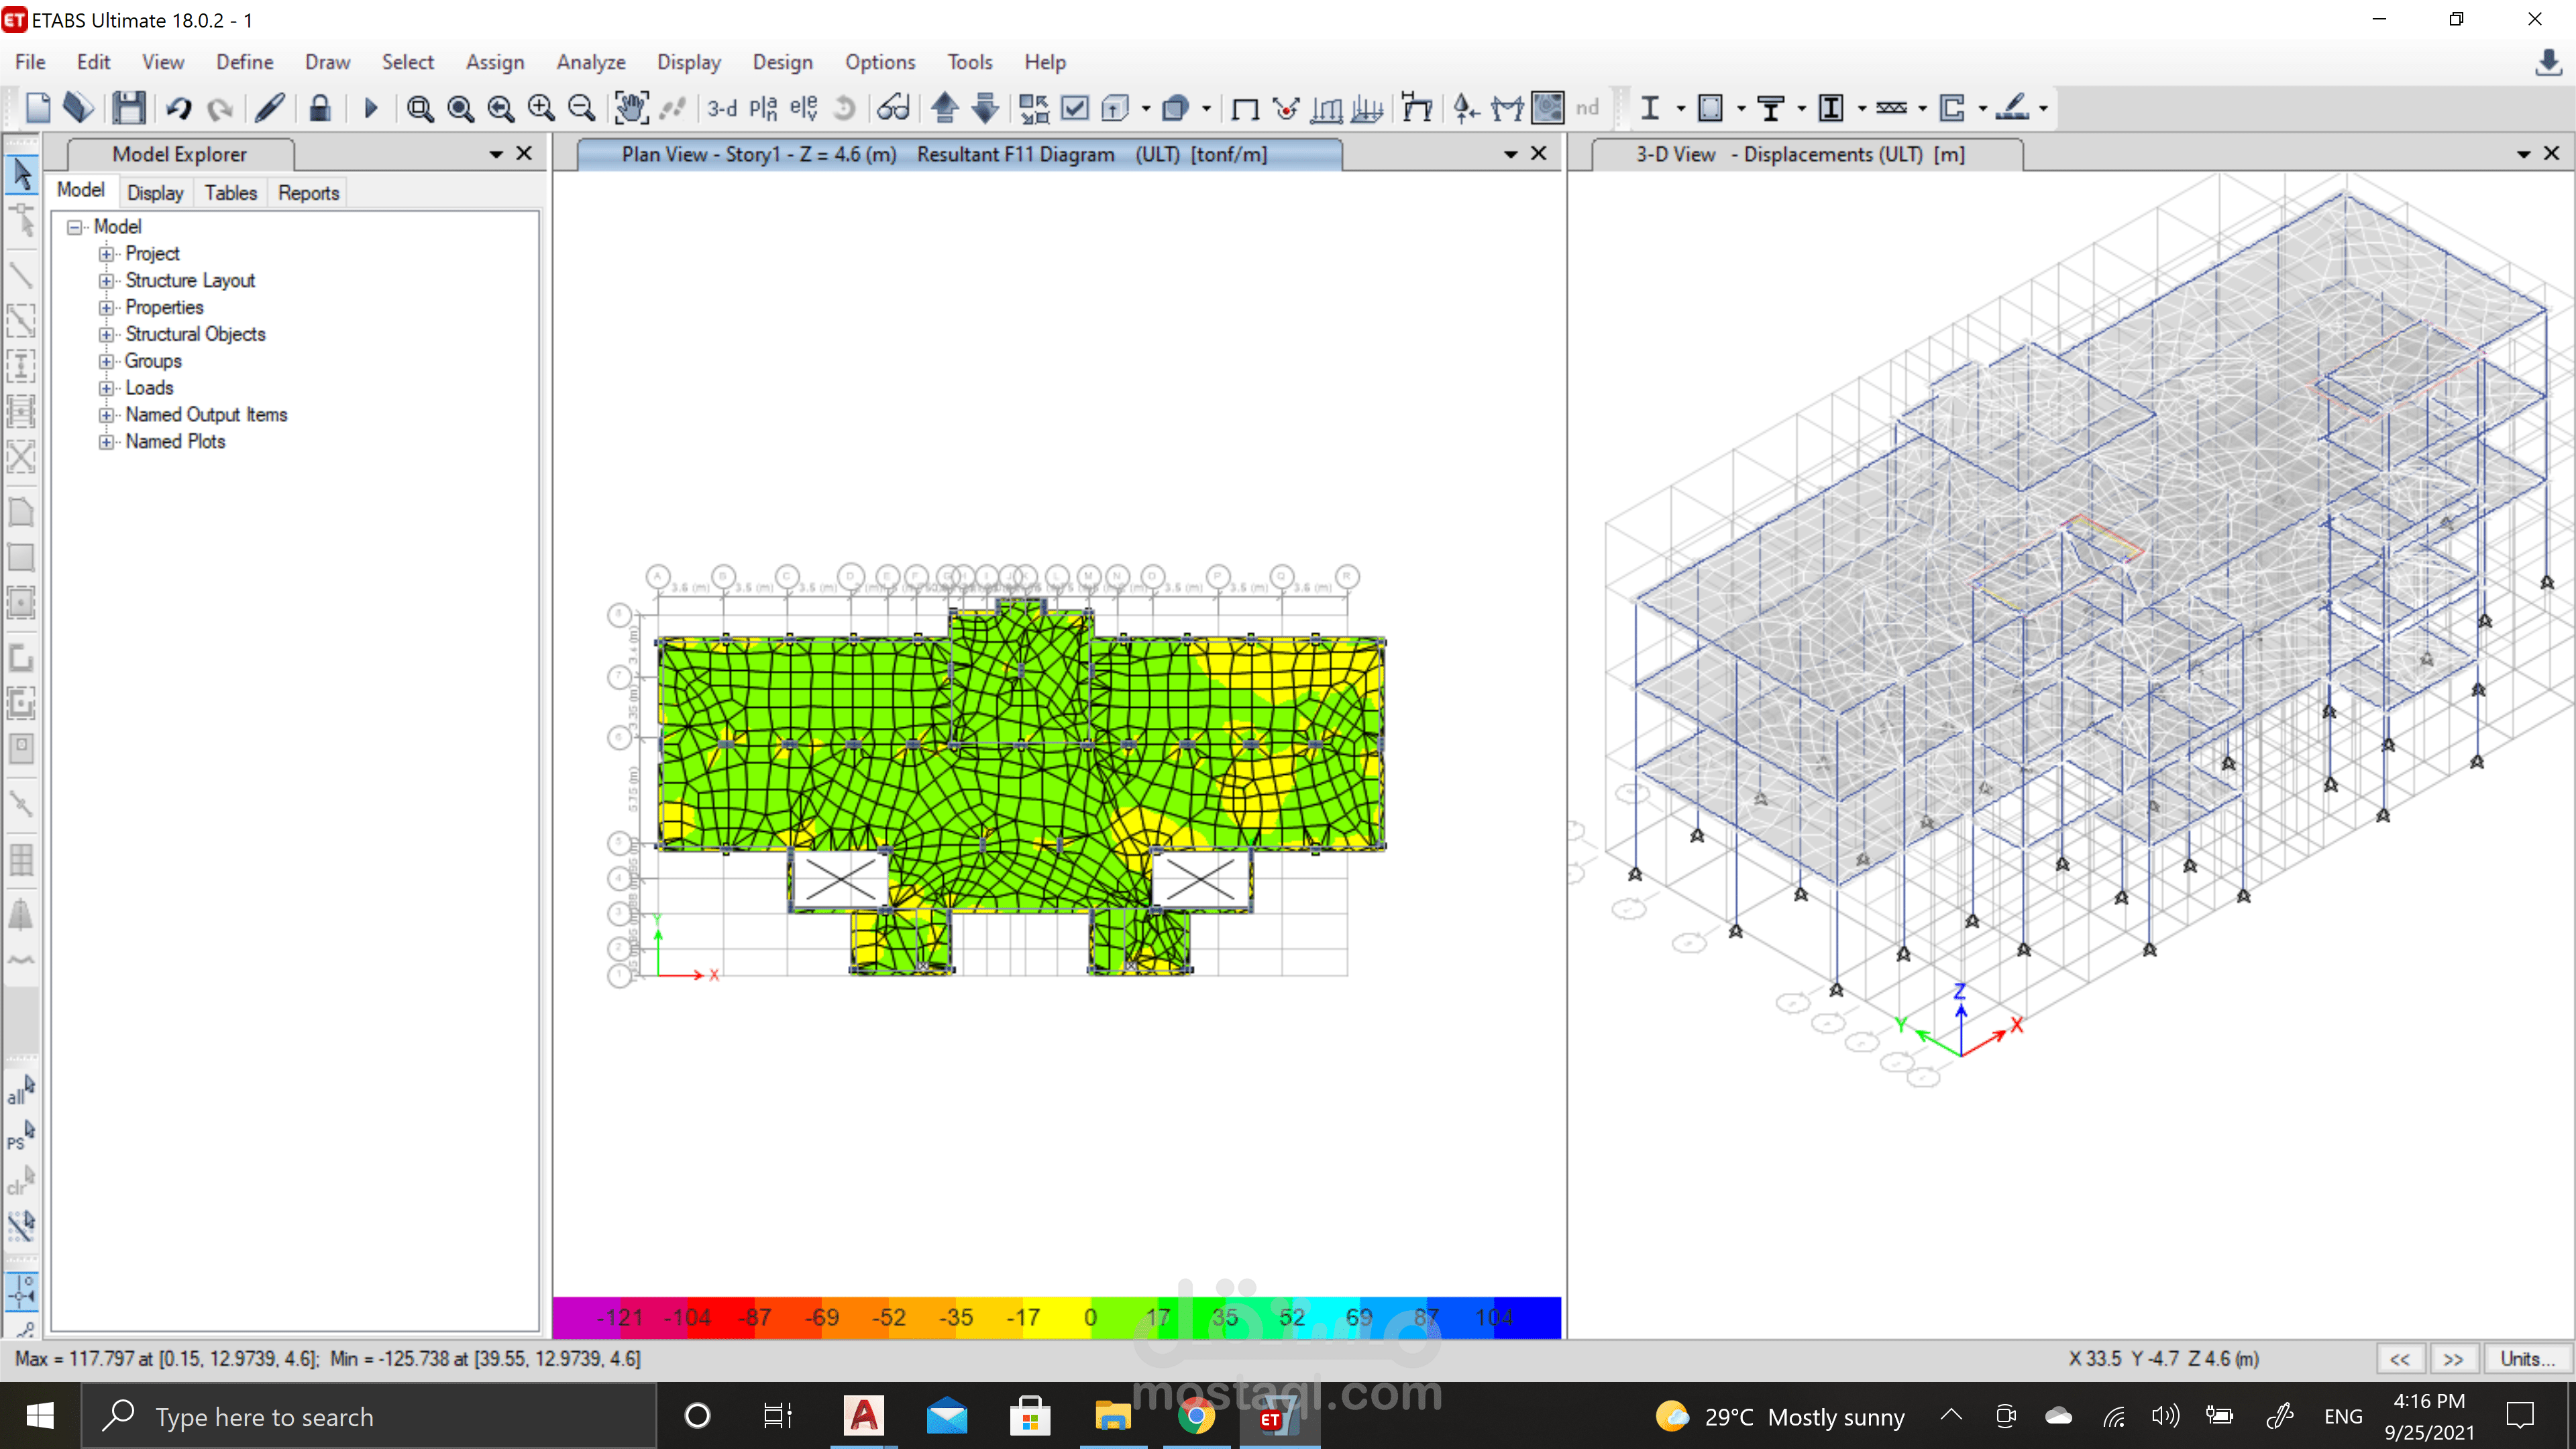Click the Rubber Band Zoom magnifier icon
The width and height of the screenshot is (2576, 1449).
pyautogui.click(x=420, y=108)
